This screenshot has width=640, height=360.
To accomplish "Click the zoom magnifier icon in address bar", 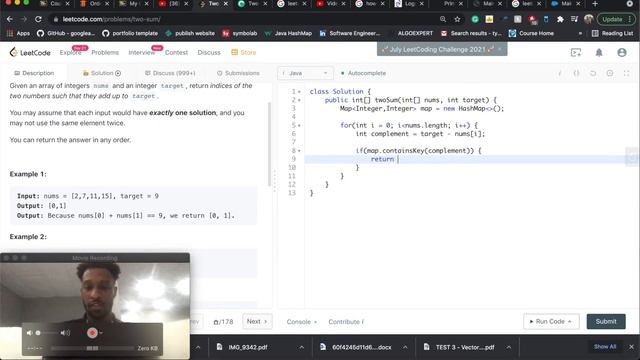I will point(443,19).
